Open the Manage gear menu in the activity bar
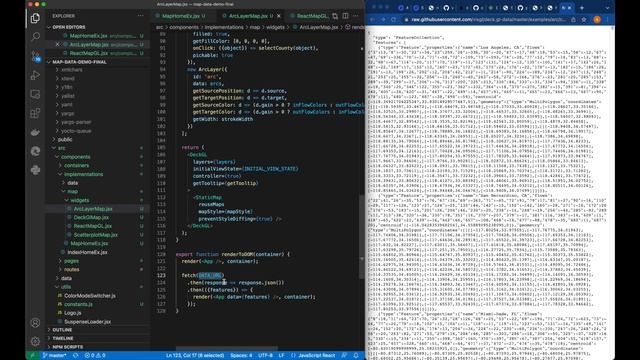 click(x=36, y=341)
